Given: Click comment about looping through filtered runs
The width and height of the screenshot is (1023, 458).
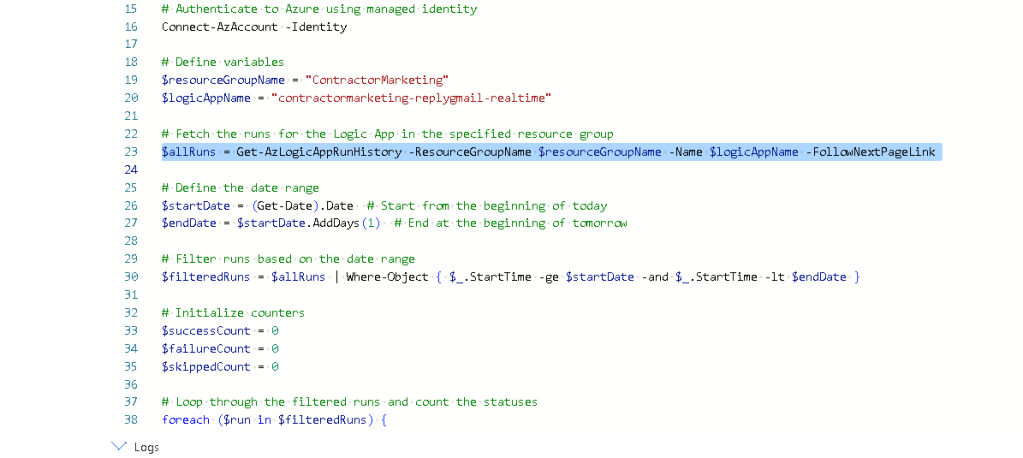Looking at the screenshot, I should (350, 403).
